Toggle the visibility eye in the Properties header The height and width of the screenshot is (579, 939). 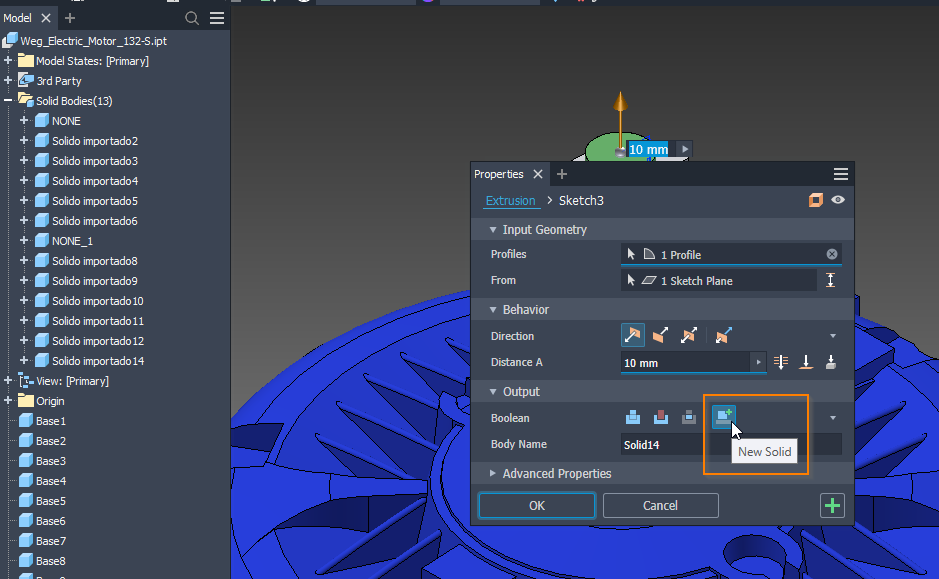[x=838, y=200]
